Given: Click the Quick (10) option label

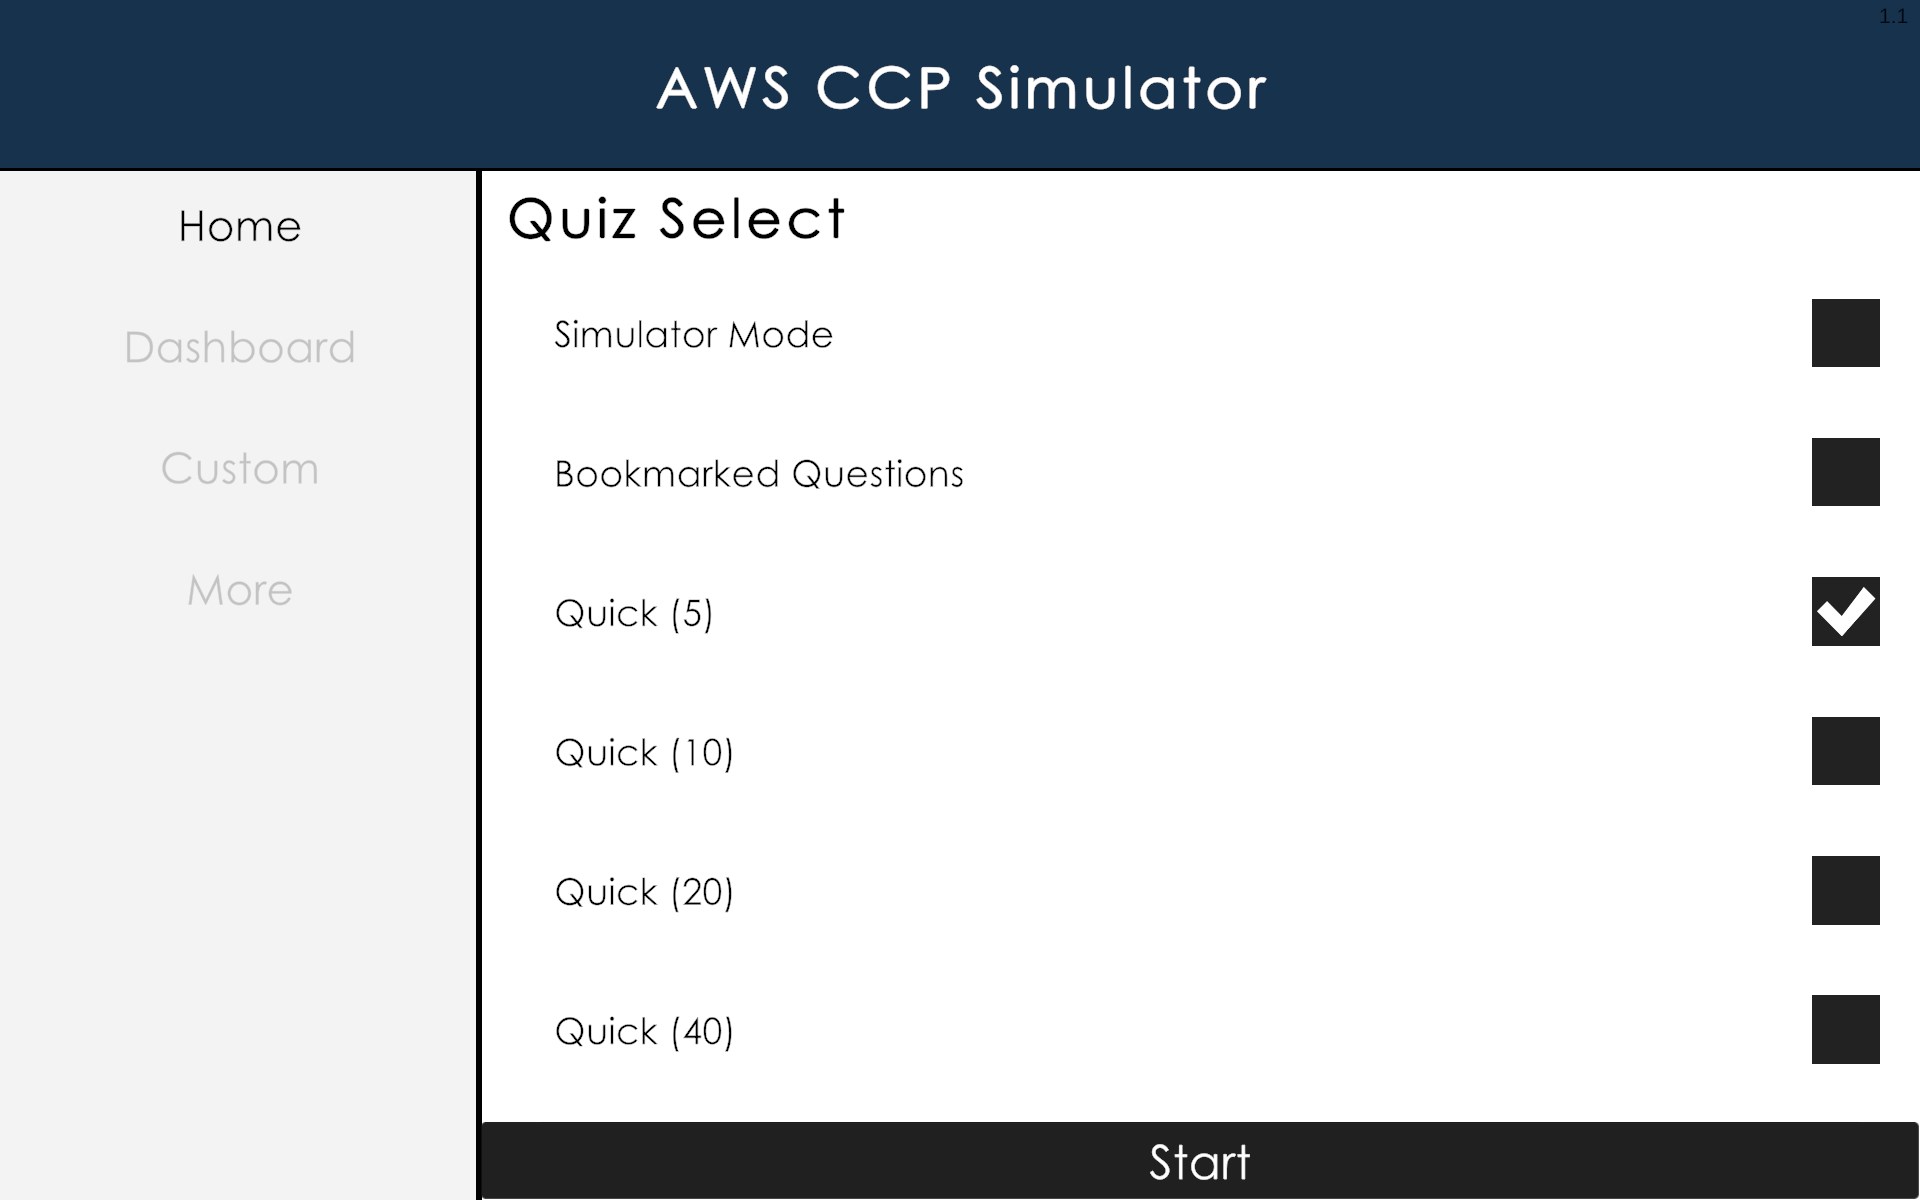Looking at the screenshot, I should 644,753.
